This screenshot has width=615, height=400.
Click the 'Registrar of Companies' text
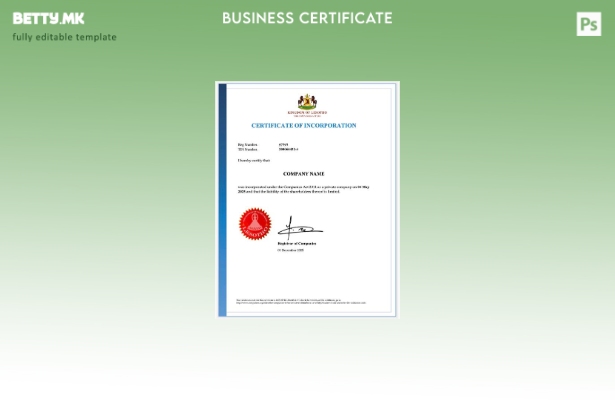coord(297,243)
